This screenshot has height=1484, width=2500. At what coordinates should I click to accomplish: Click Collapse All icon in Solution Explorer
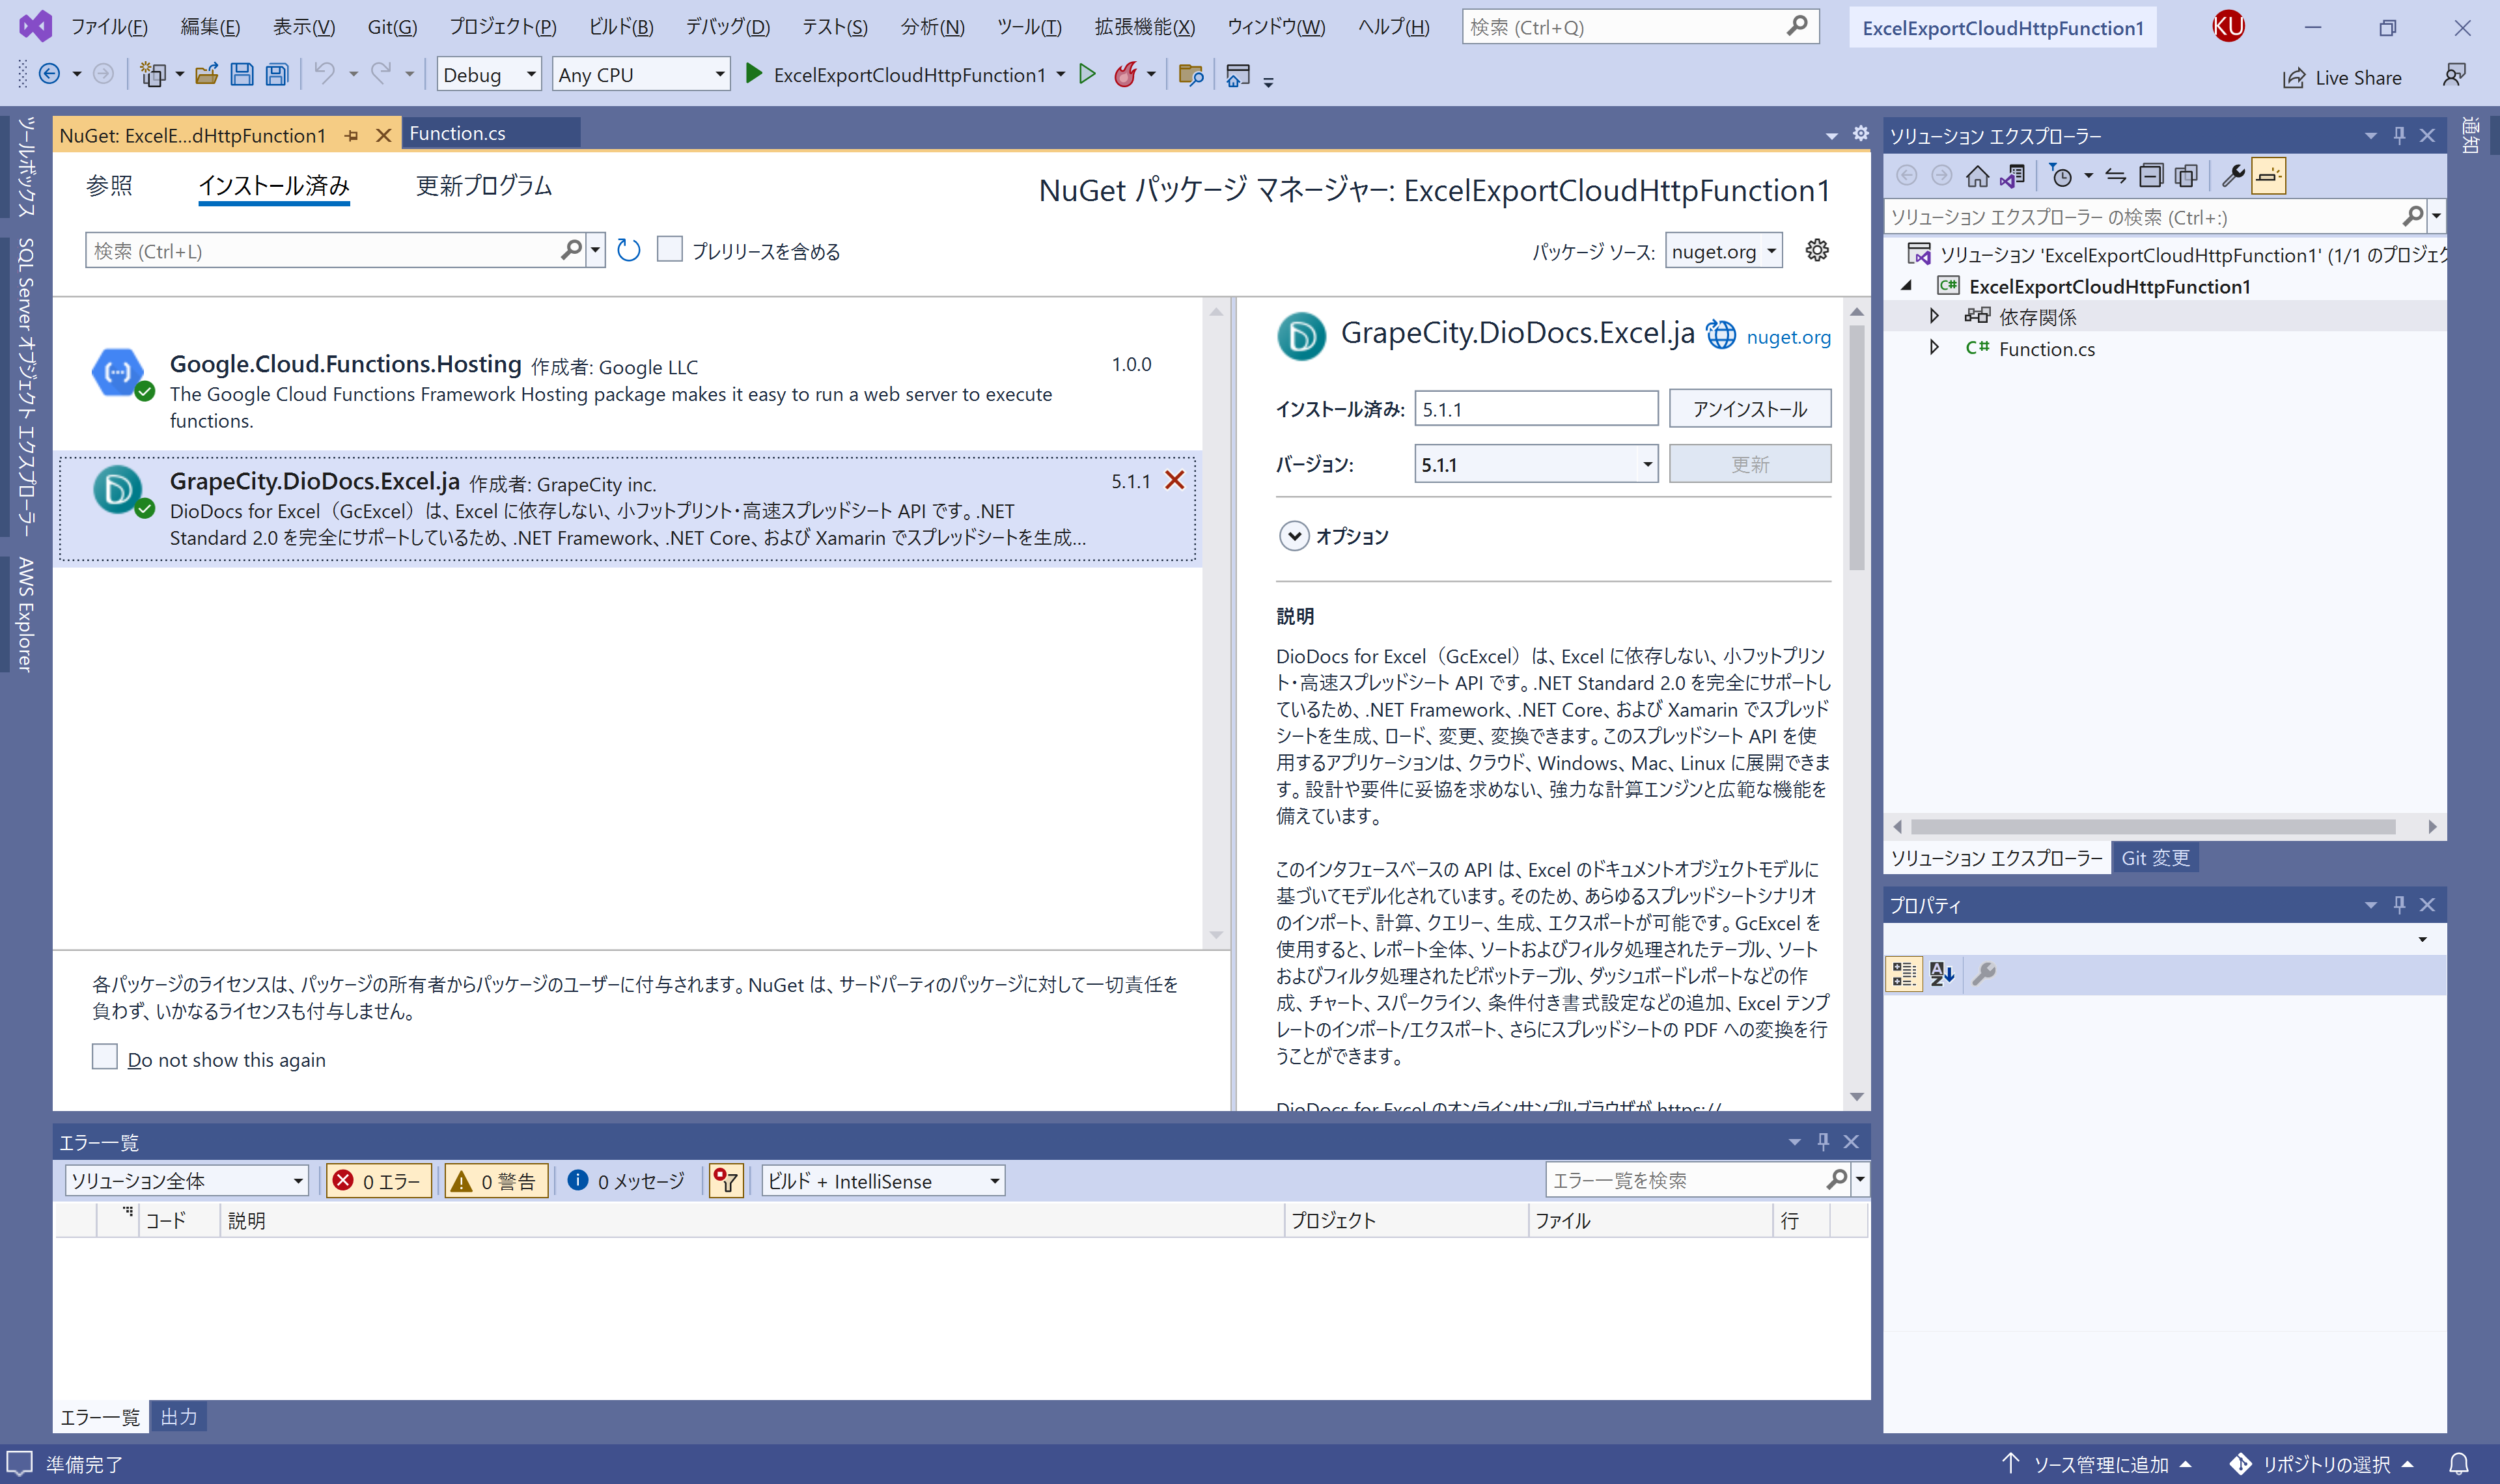[x=2151, y=177]
